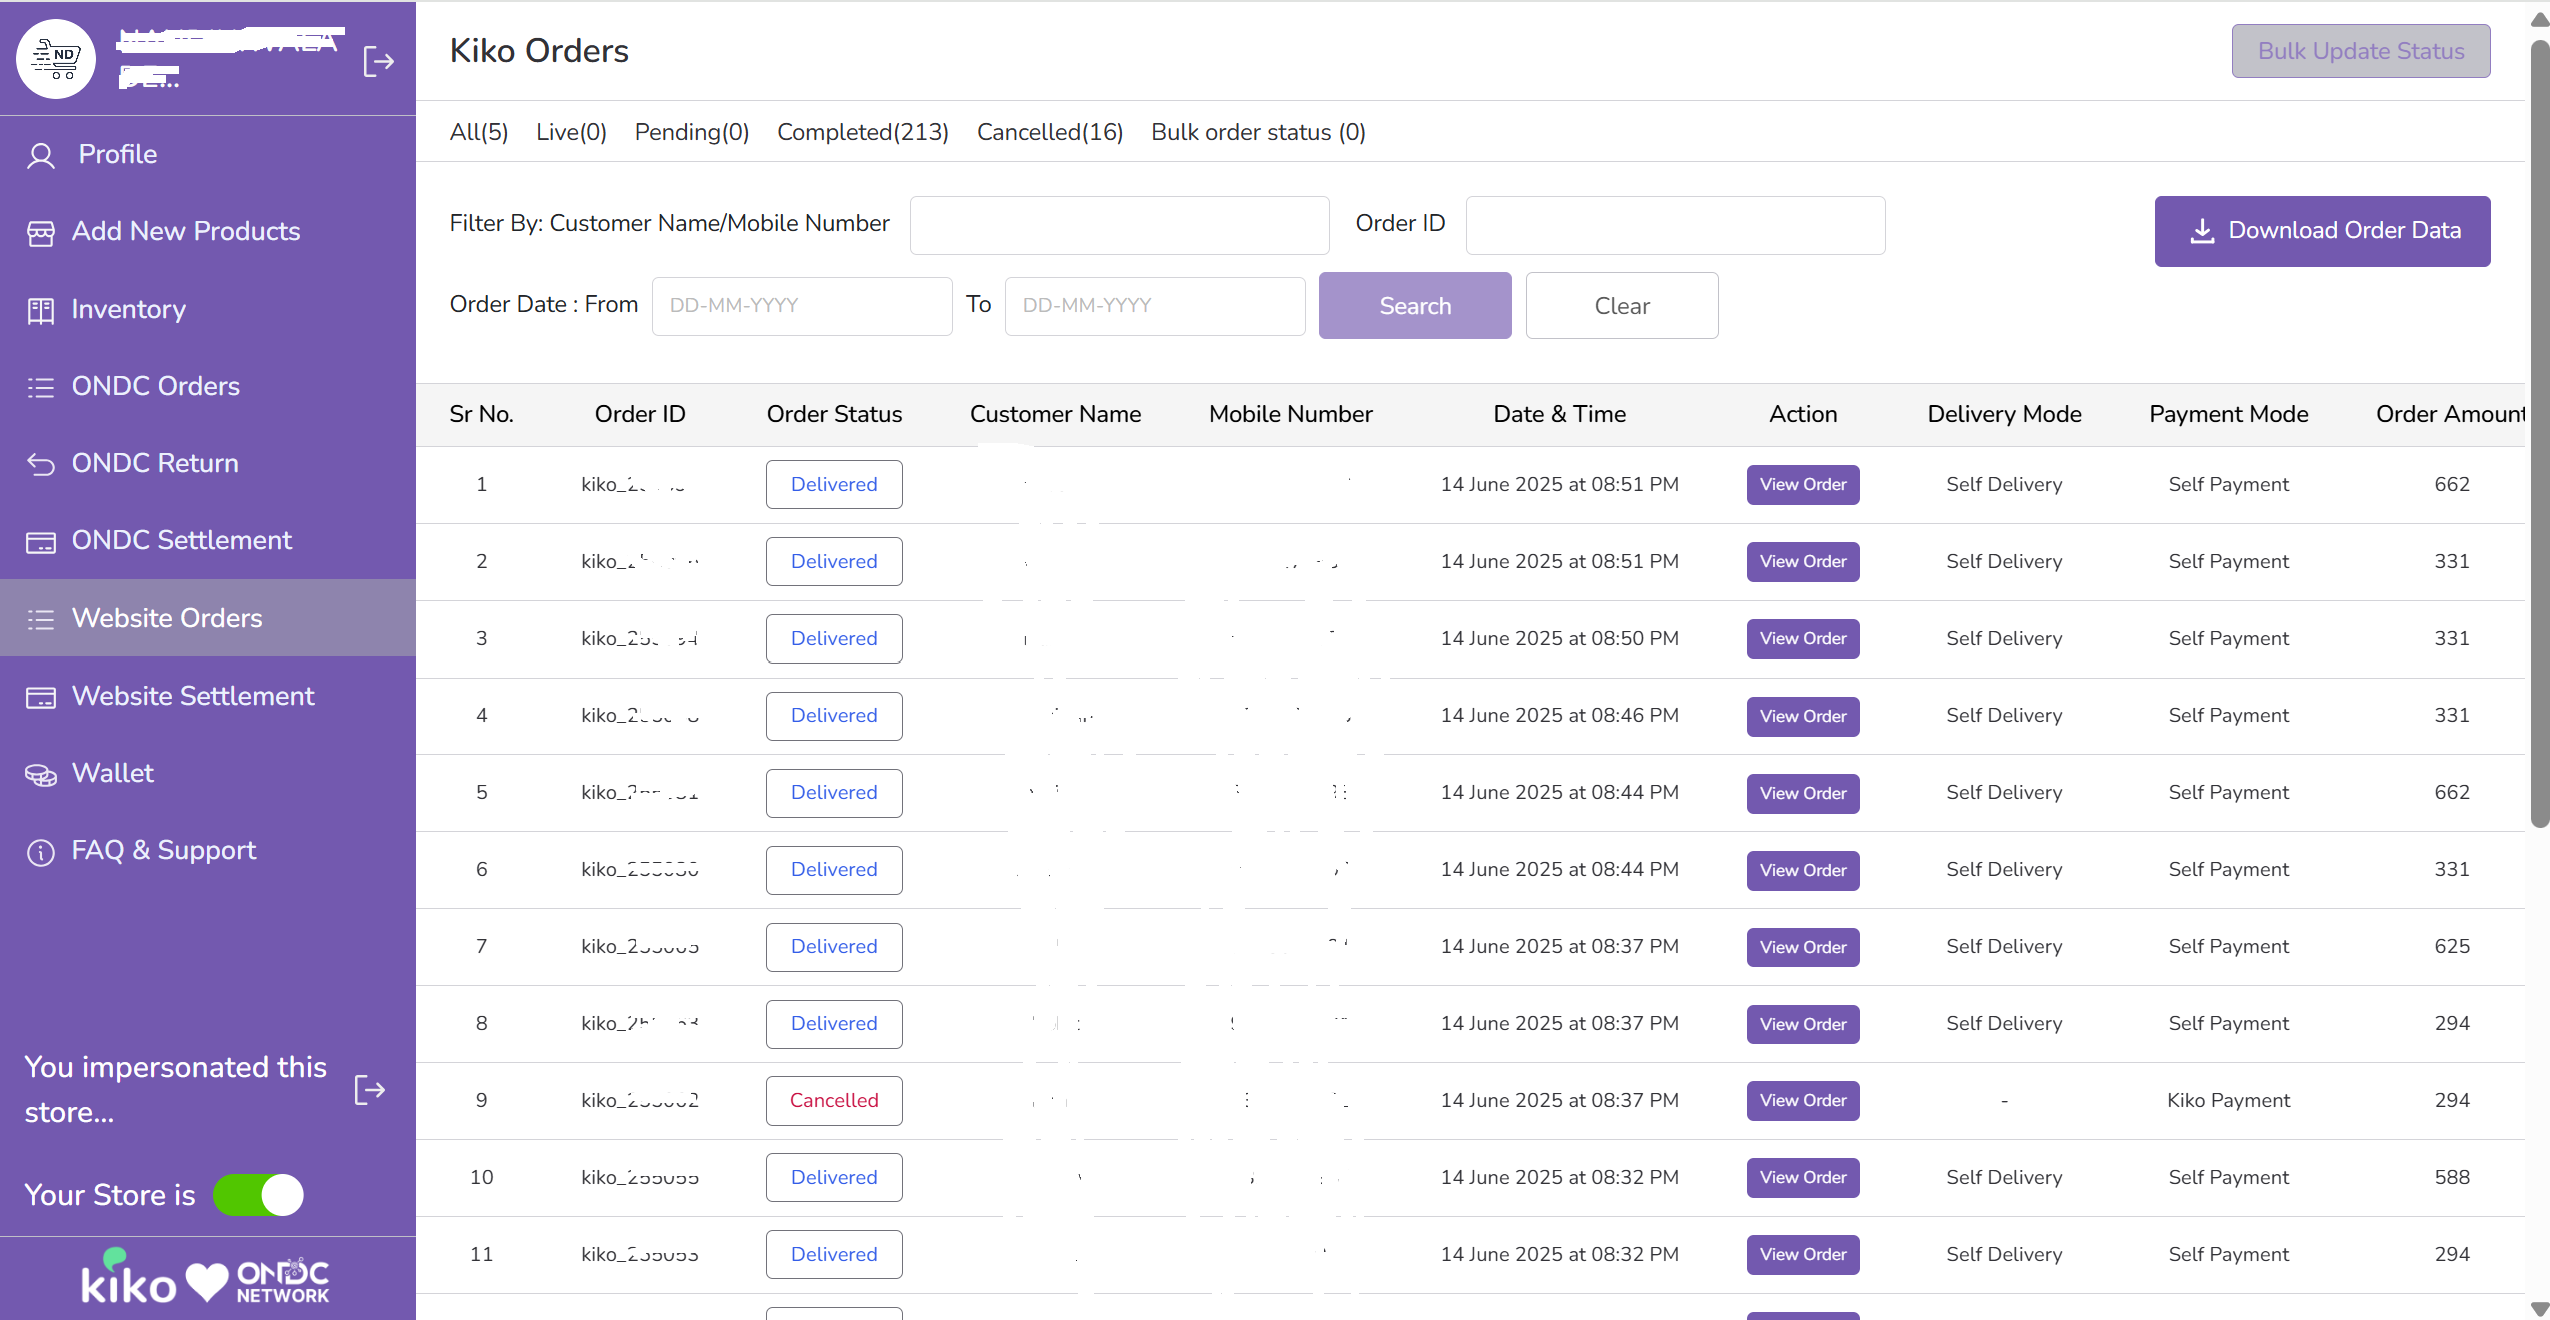Download order data using the purple button

2322,230
